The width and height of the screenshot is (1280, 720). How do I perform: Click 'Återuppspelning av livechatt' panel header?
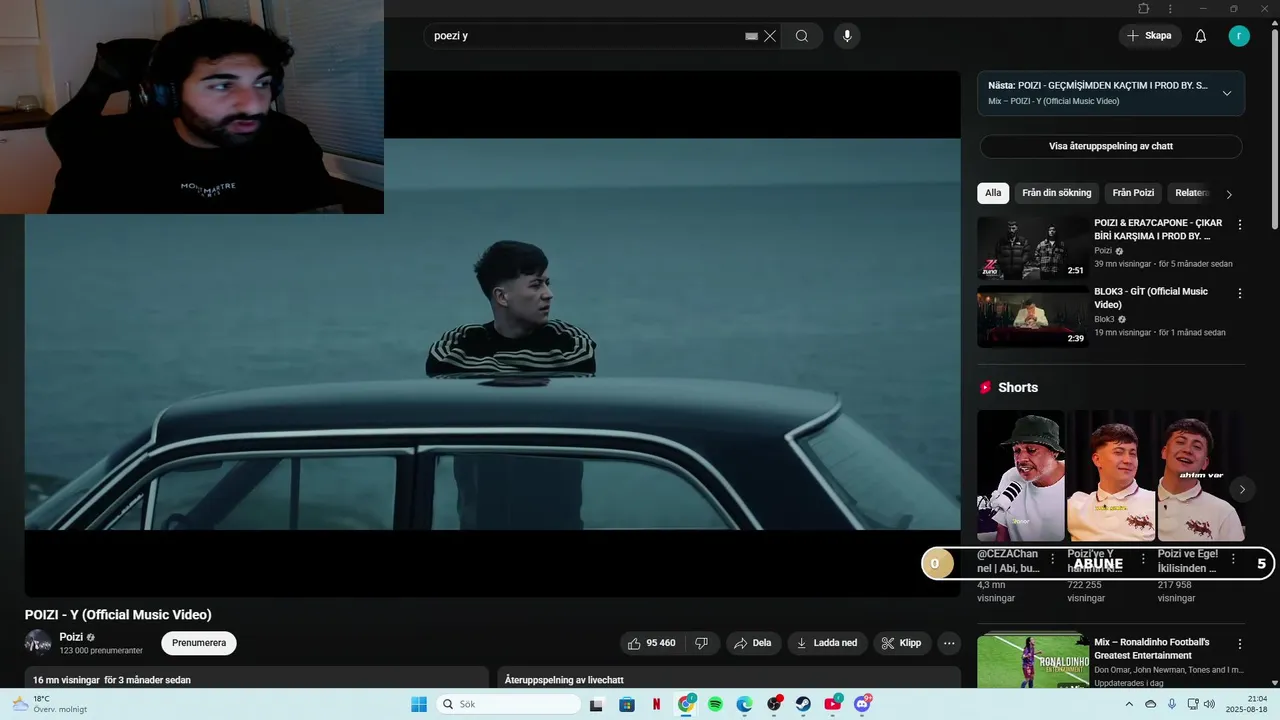tap(565, 680)
